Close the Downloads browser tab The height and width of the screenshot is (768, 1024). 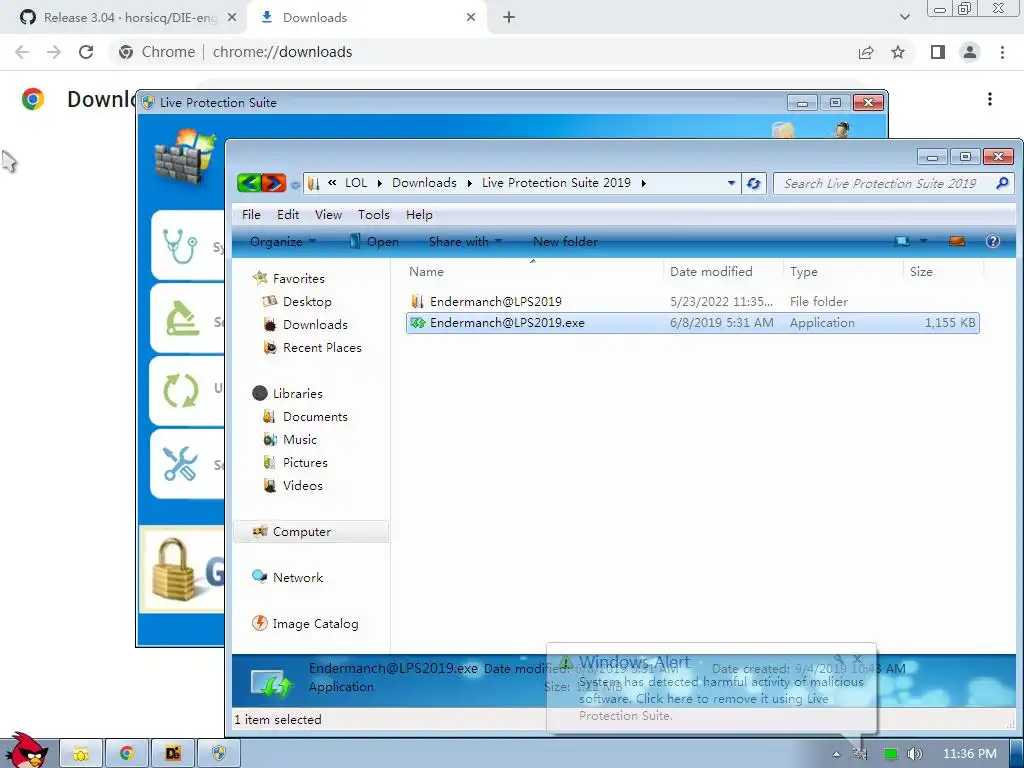tap(471, 18)
